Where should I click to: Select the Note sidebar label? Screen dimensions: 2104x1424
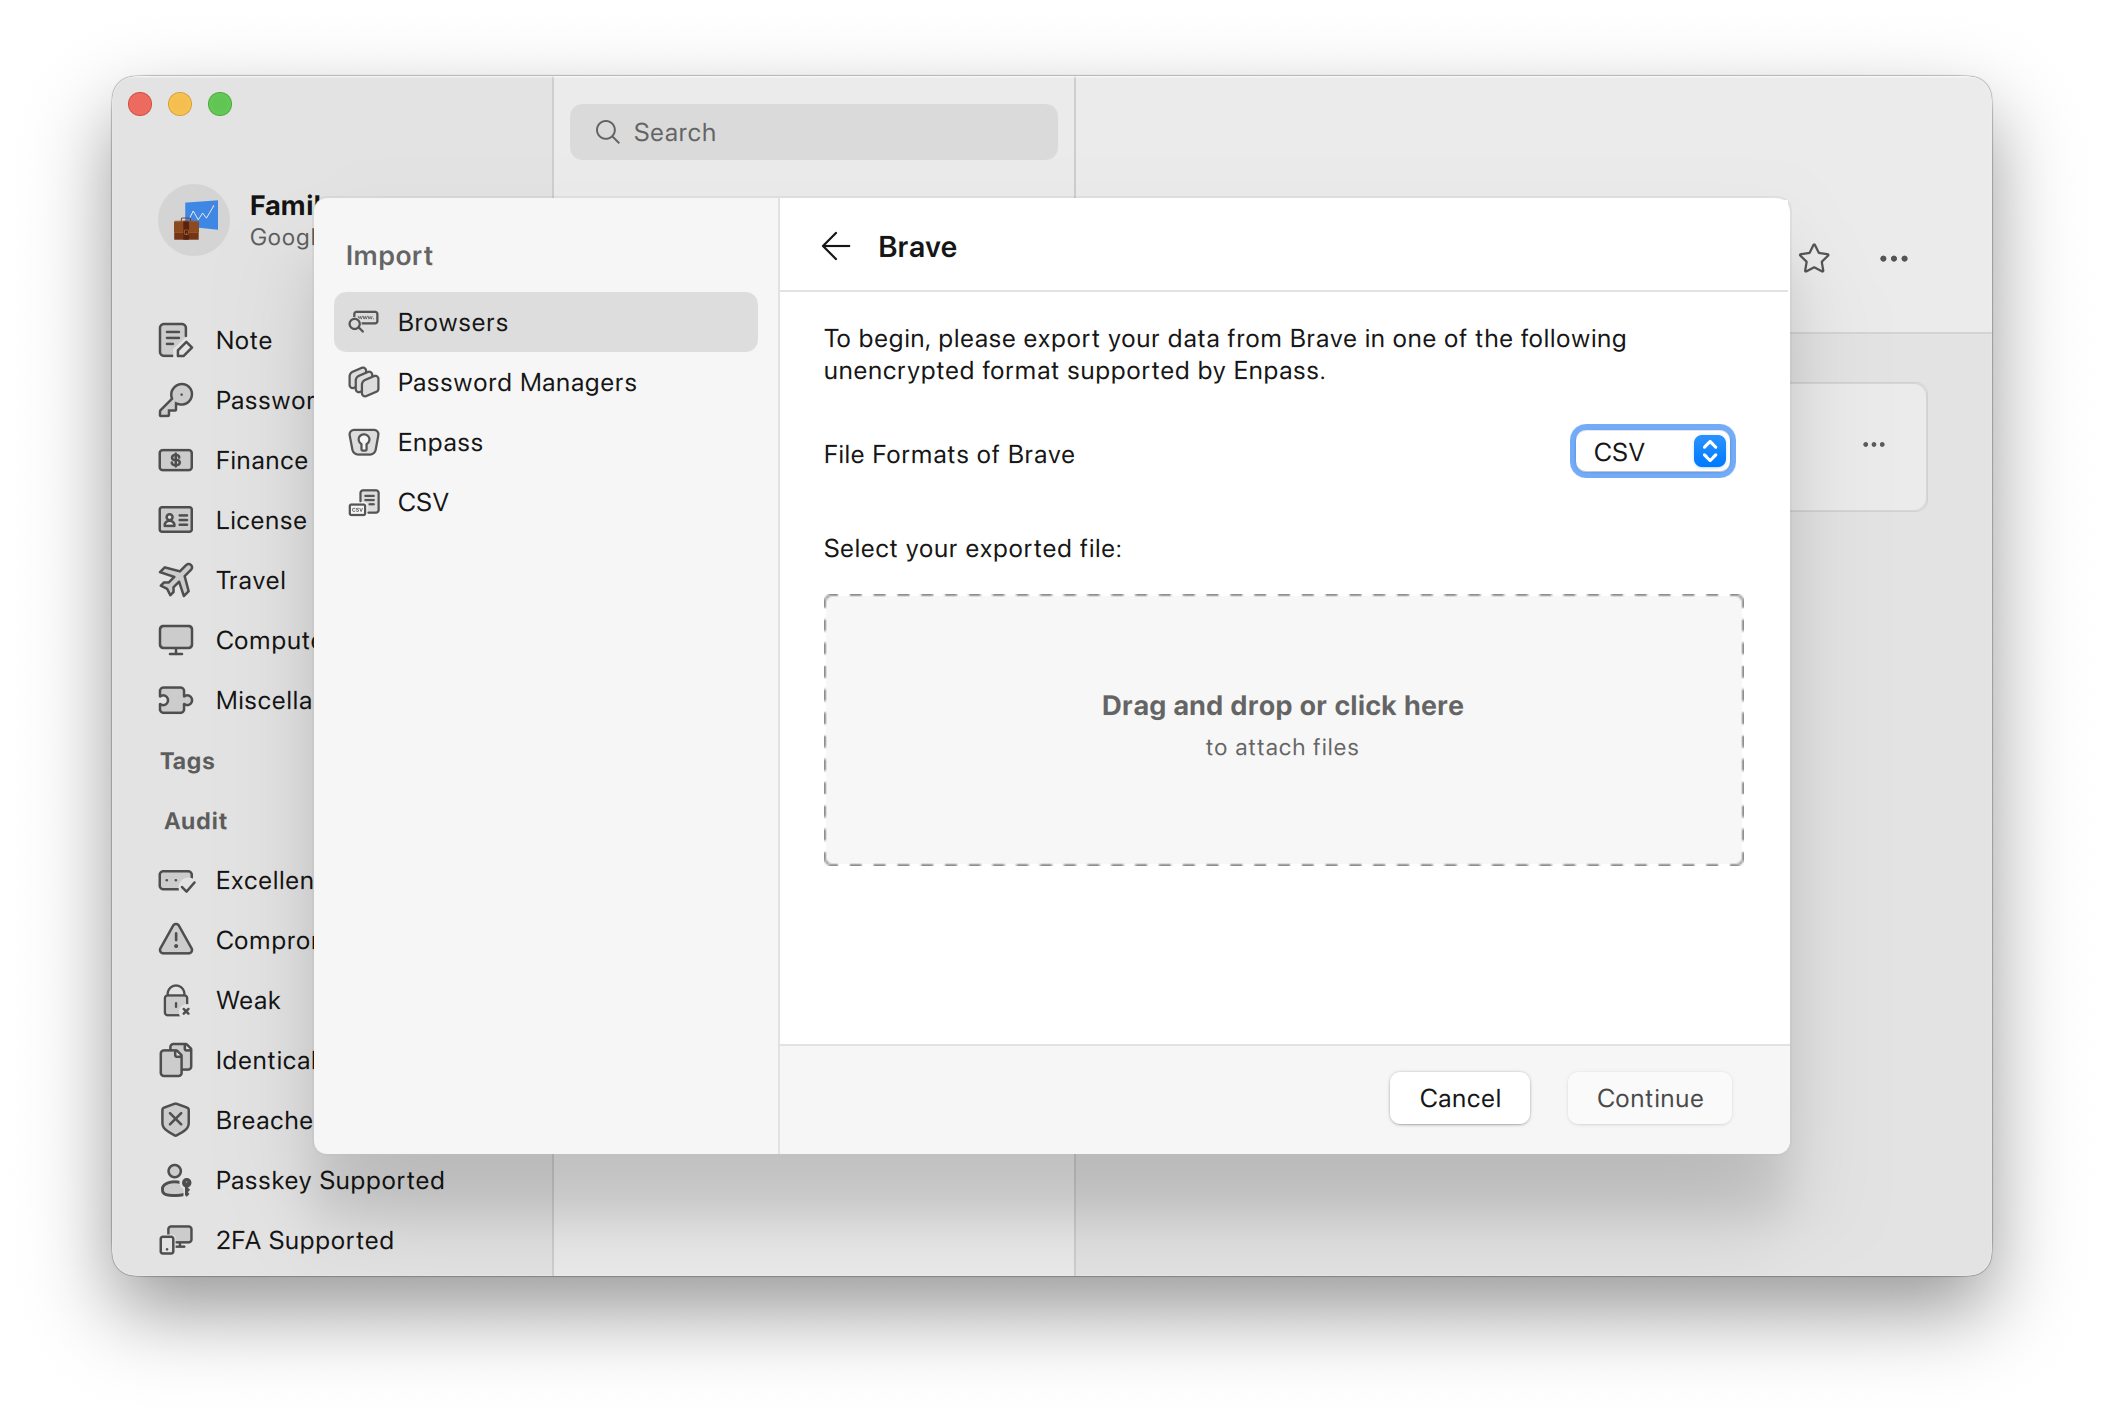(x=244, y=340)
